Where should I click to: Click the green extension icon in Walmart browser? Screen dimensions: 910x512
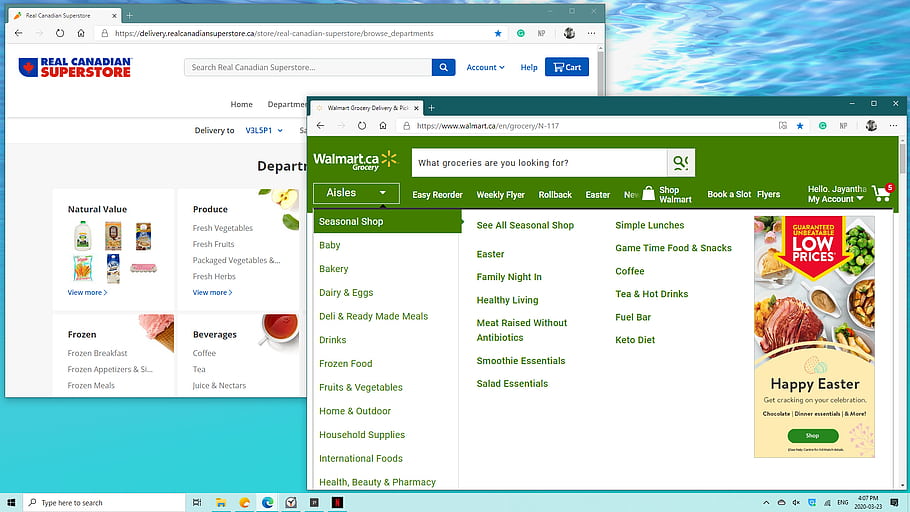(822, 125)
